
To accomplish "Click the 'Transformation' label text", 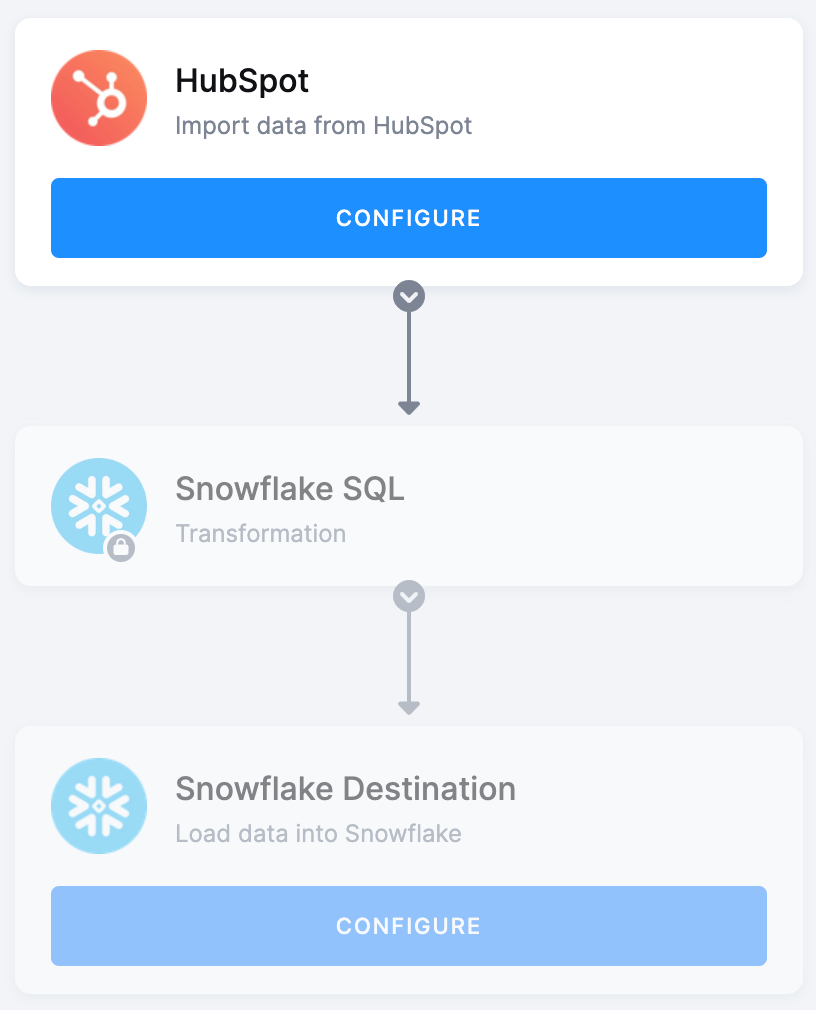I will (260, 533).
